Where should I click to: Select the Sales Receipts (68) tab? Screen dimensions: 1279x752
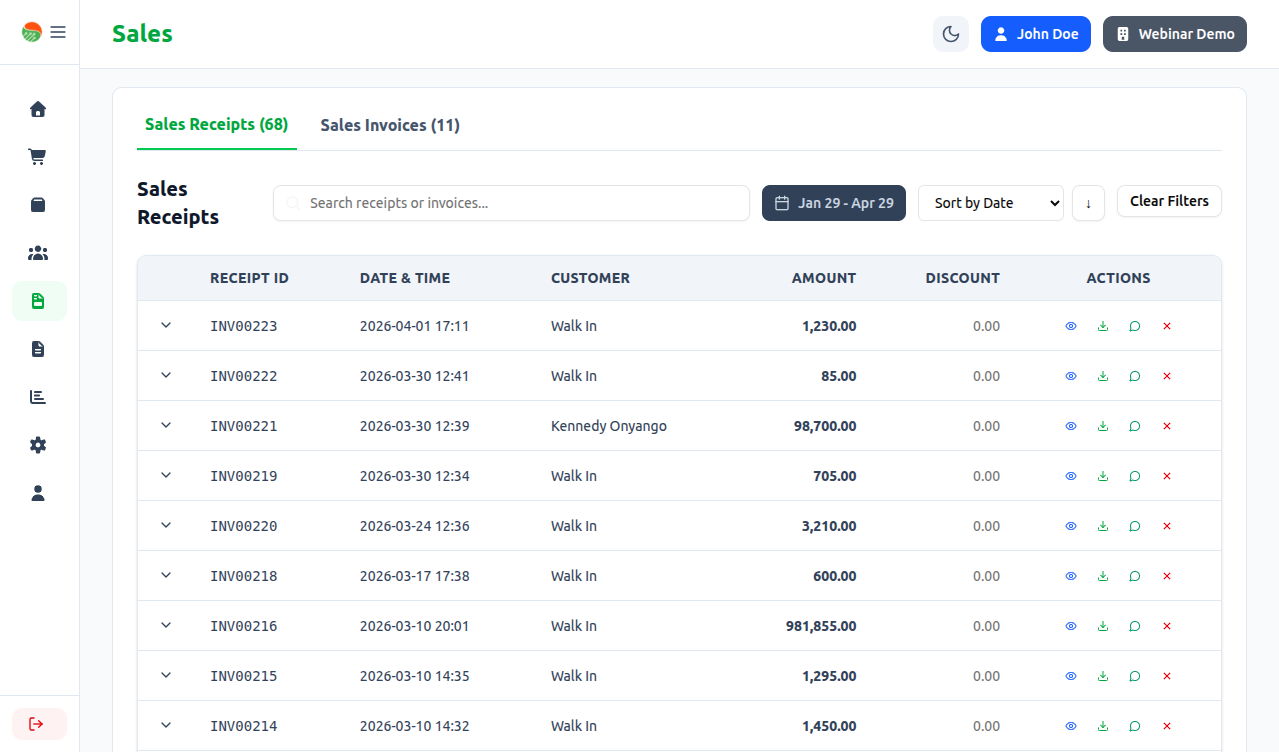216,125
